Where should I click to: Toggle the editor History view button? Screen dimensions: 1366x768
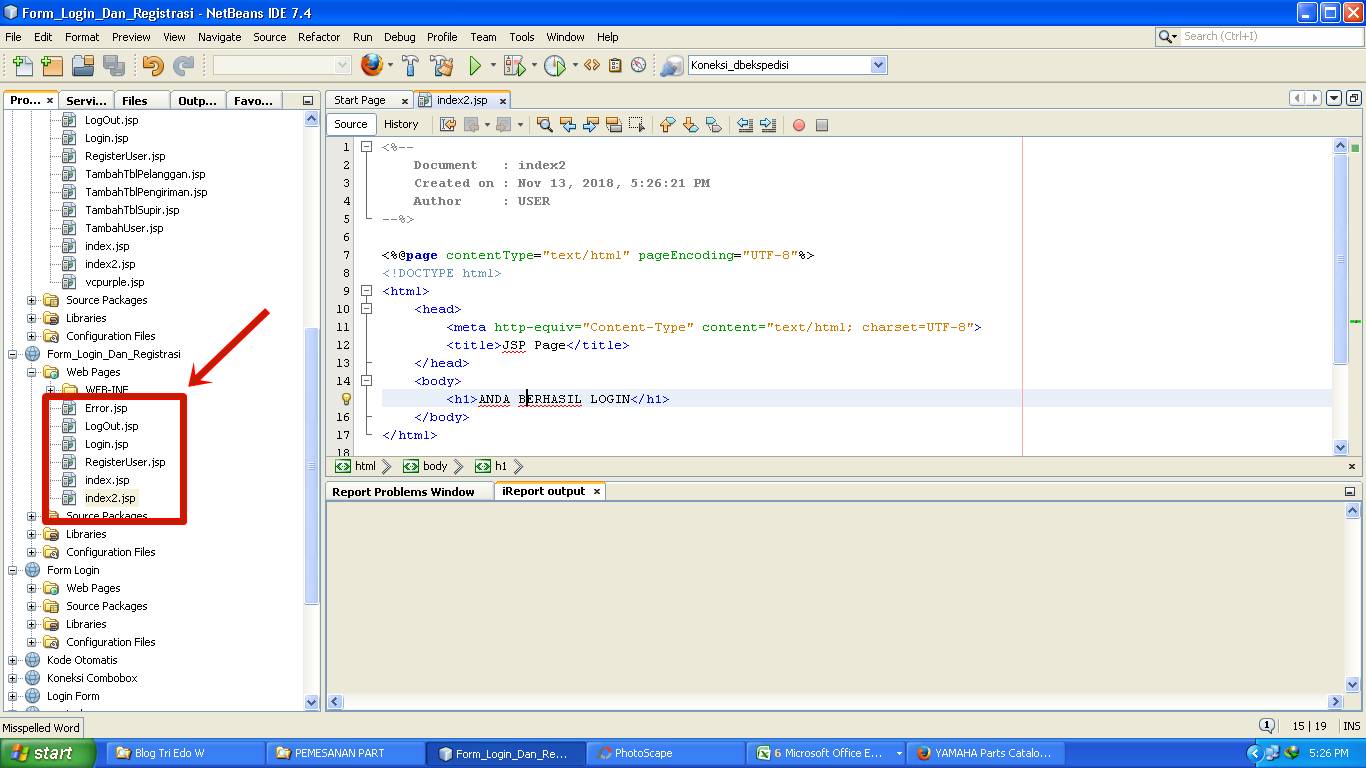[x=401, y=124]
